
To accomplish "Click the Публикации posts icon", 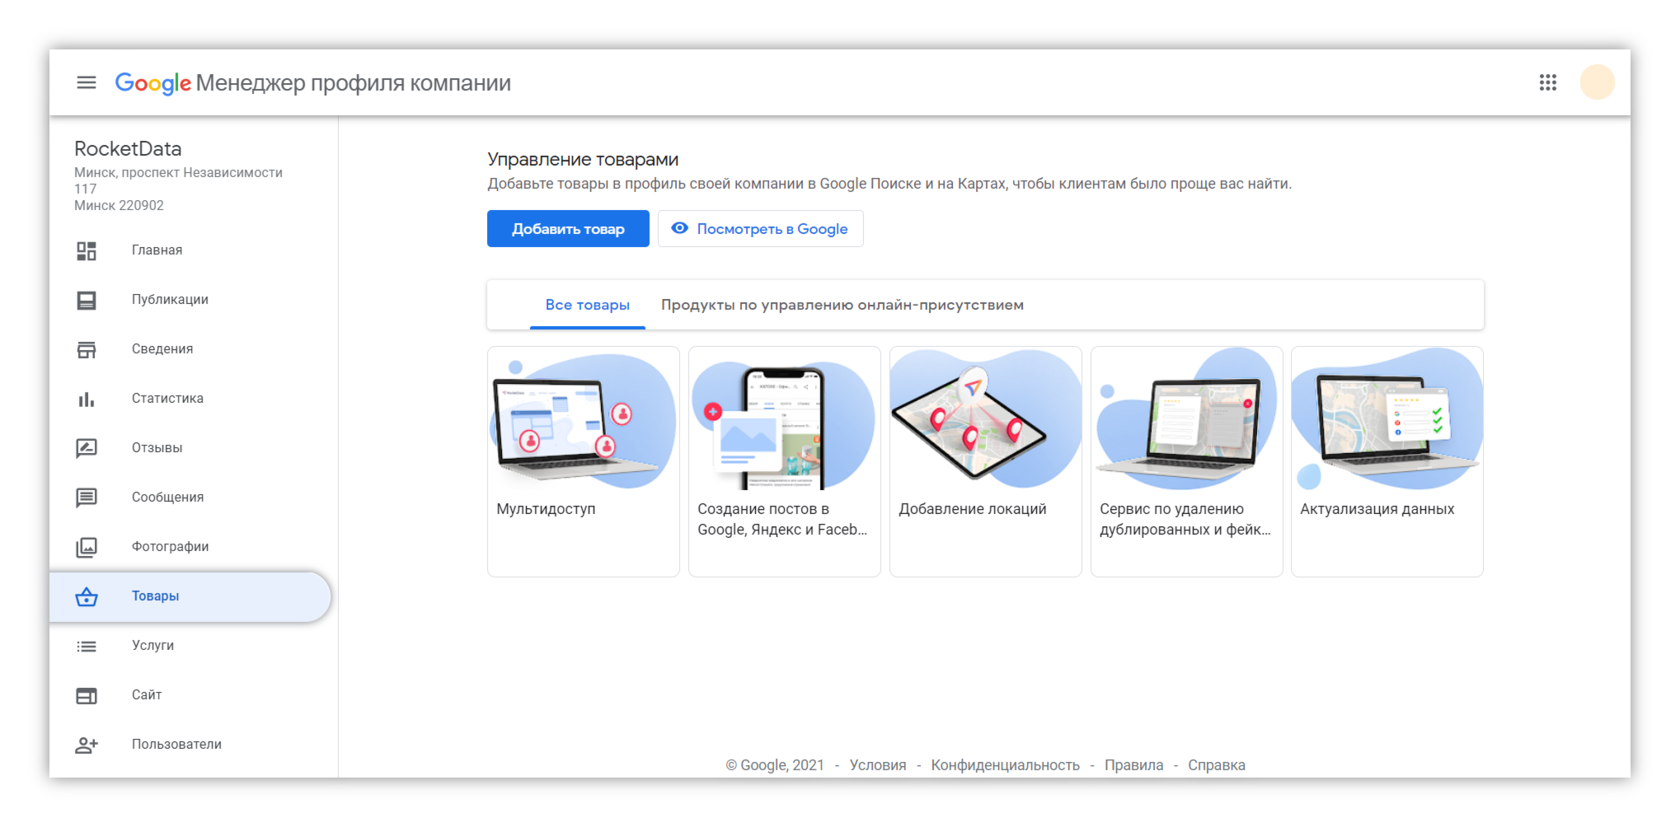I will (87, 300).
